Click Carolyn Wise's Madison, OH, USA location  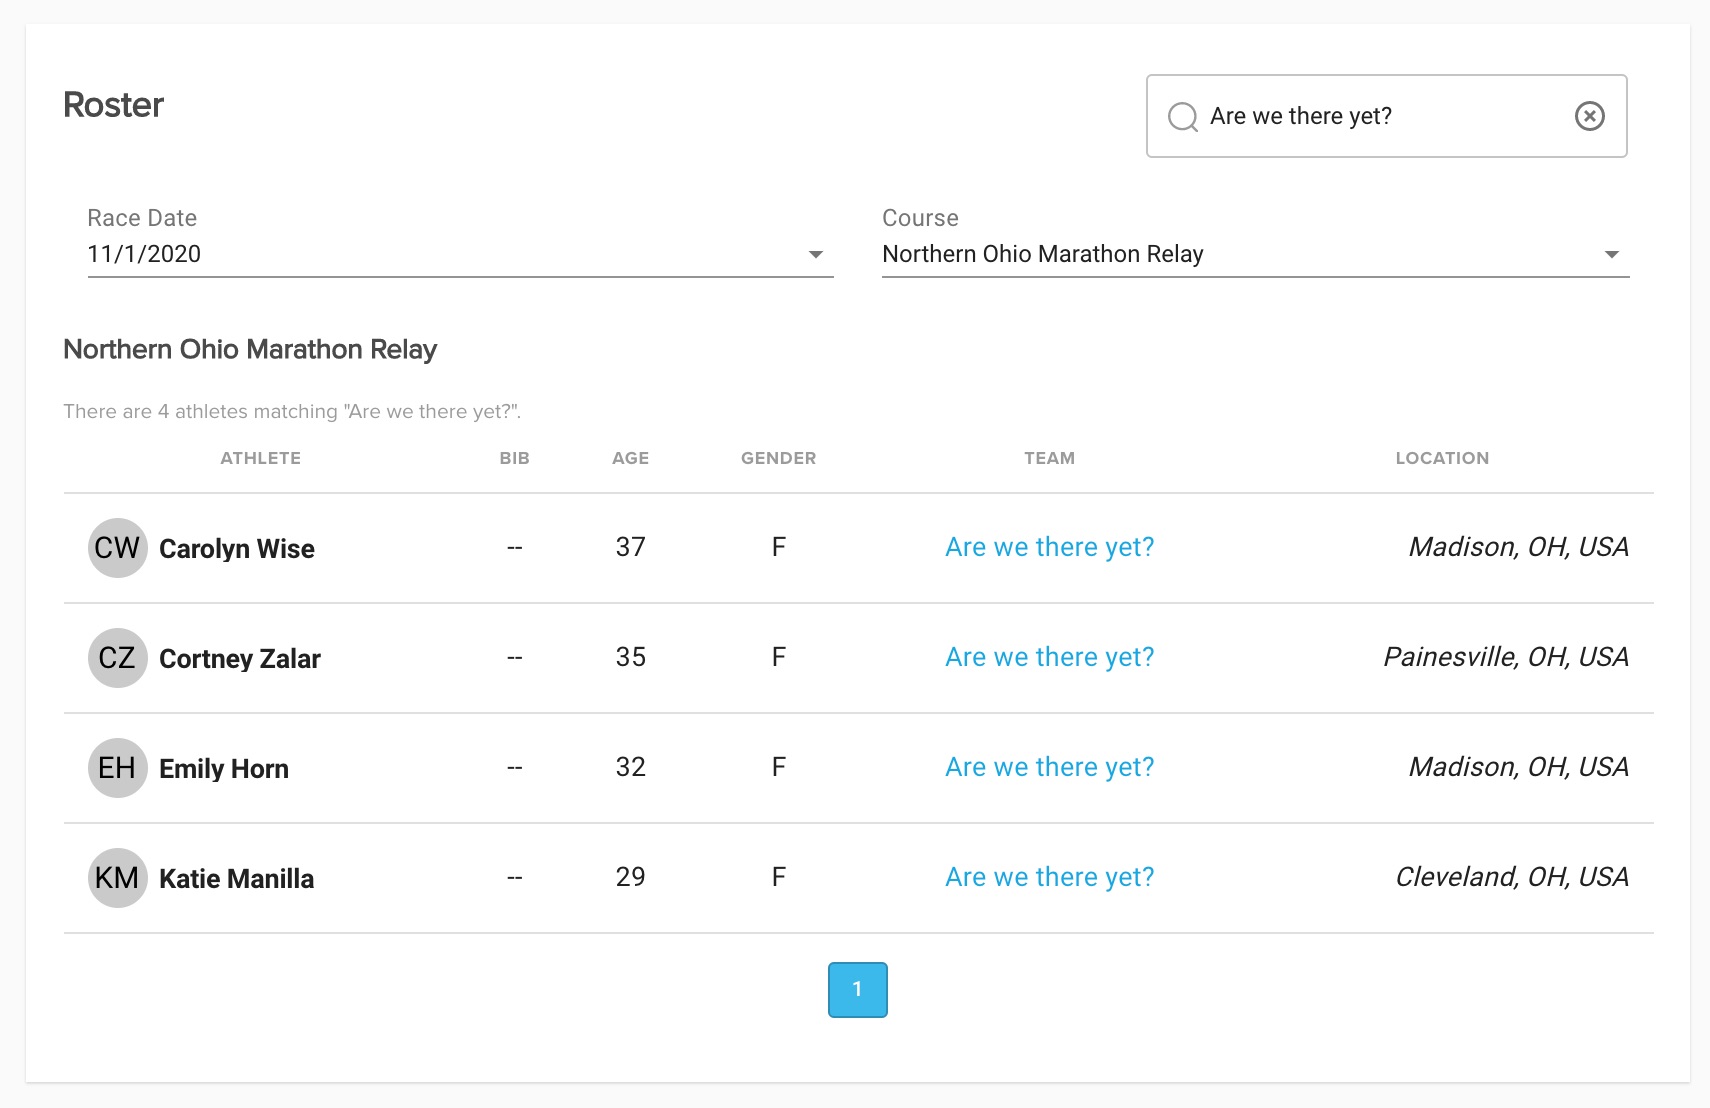1519,547
